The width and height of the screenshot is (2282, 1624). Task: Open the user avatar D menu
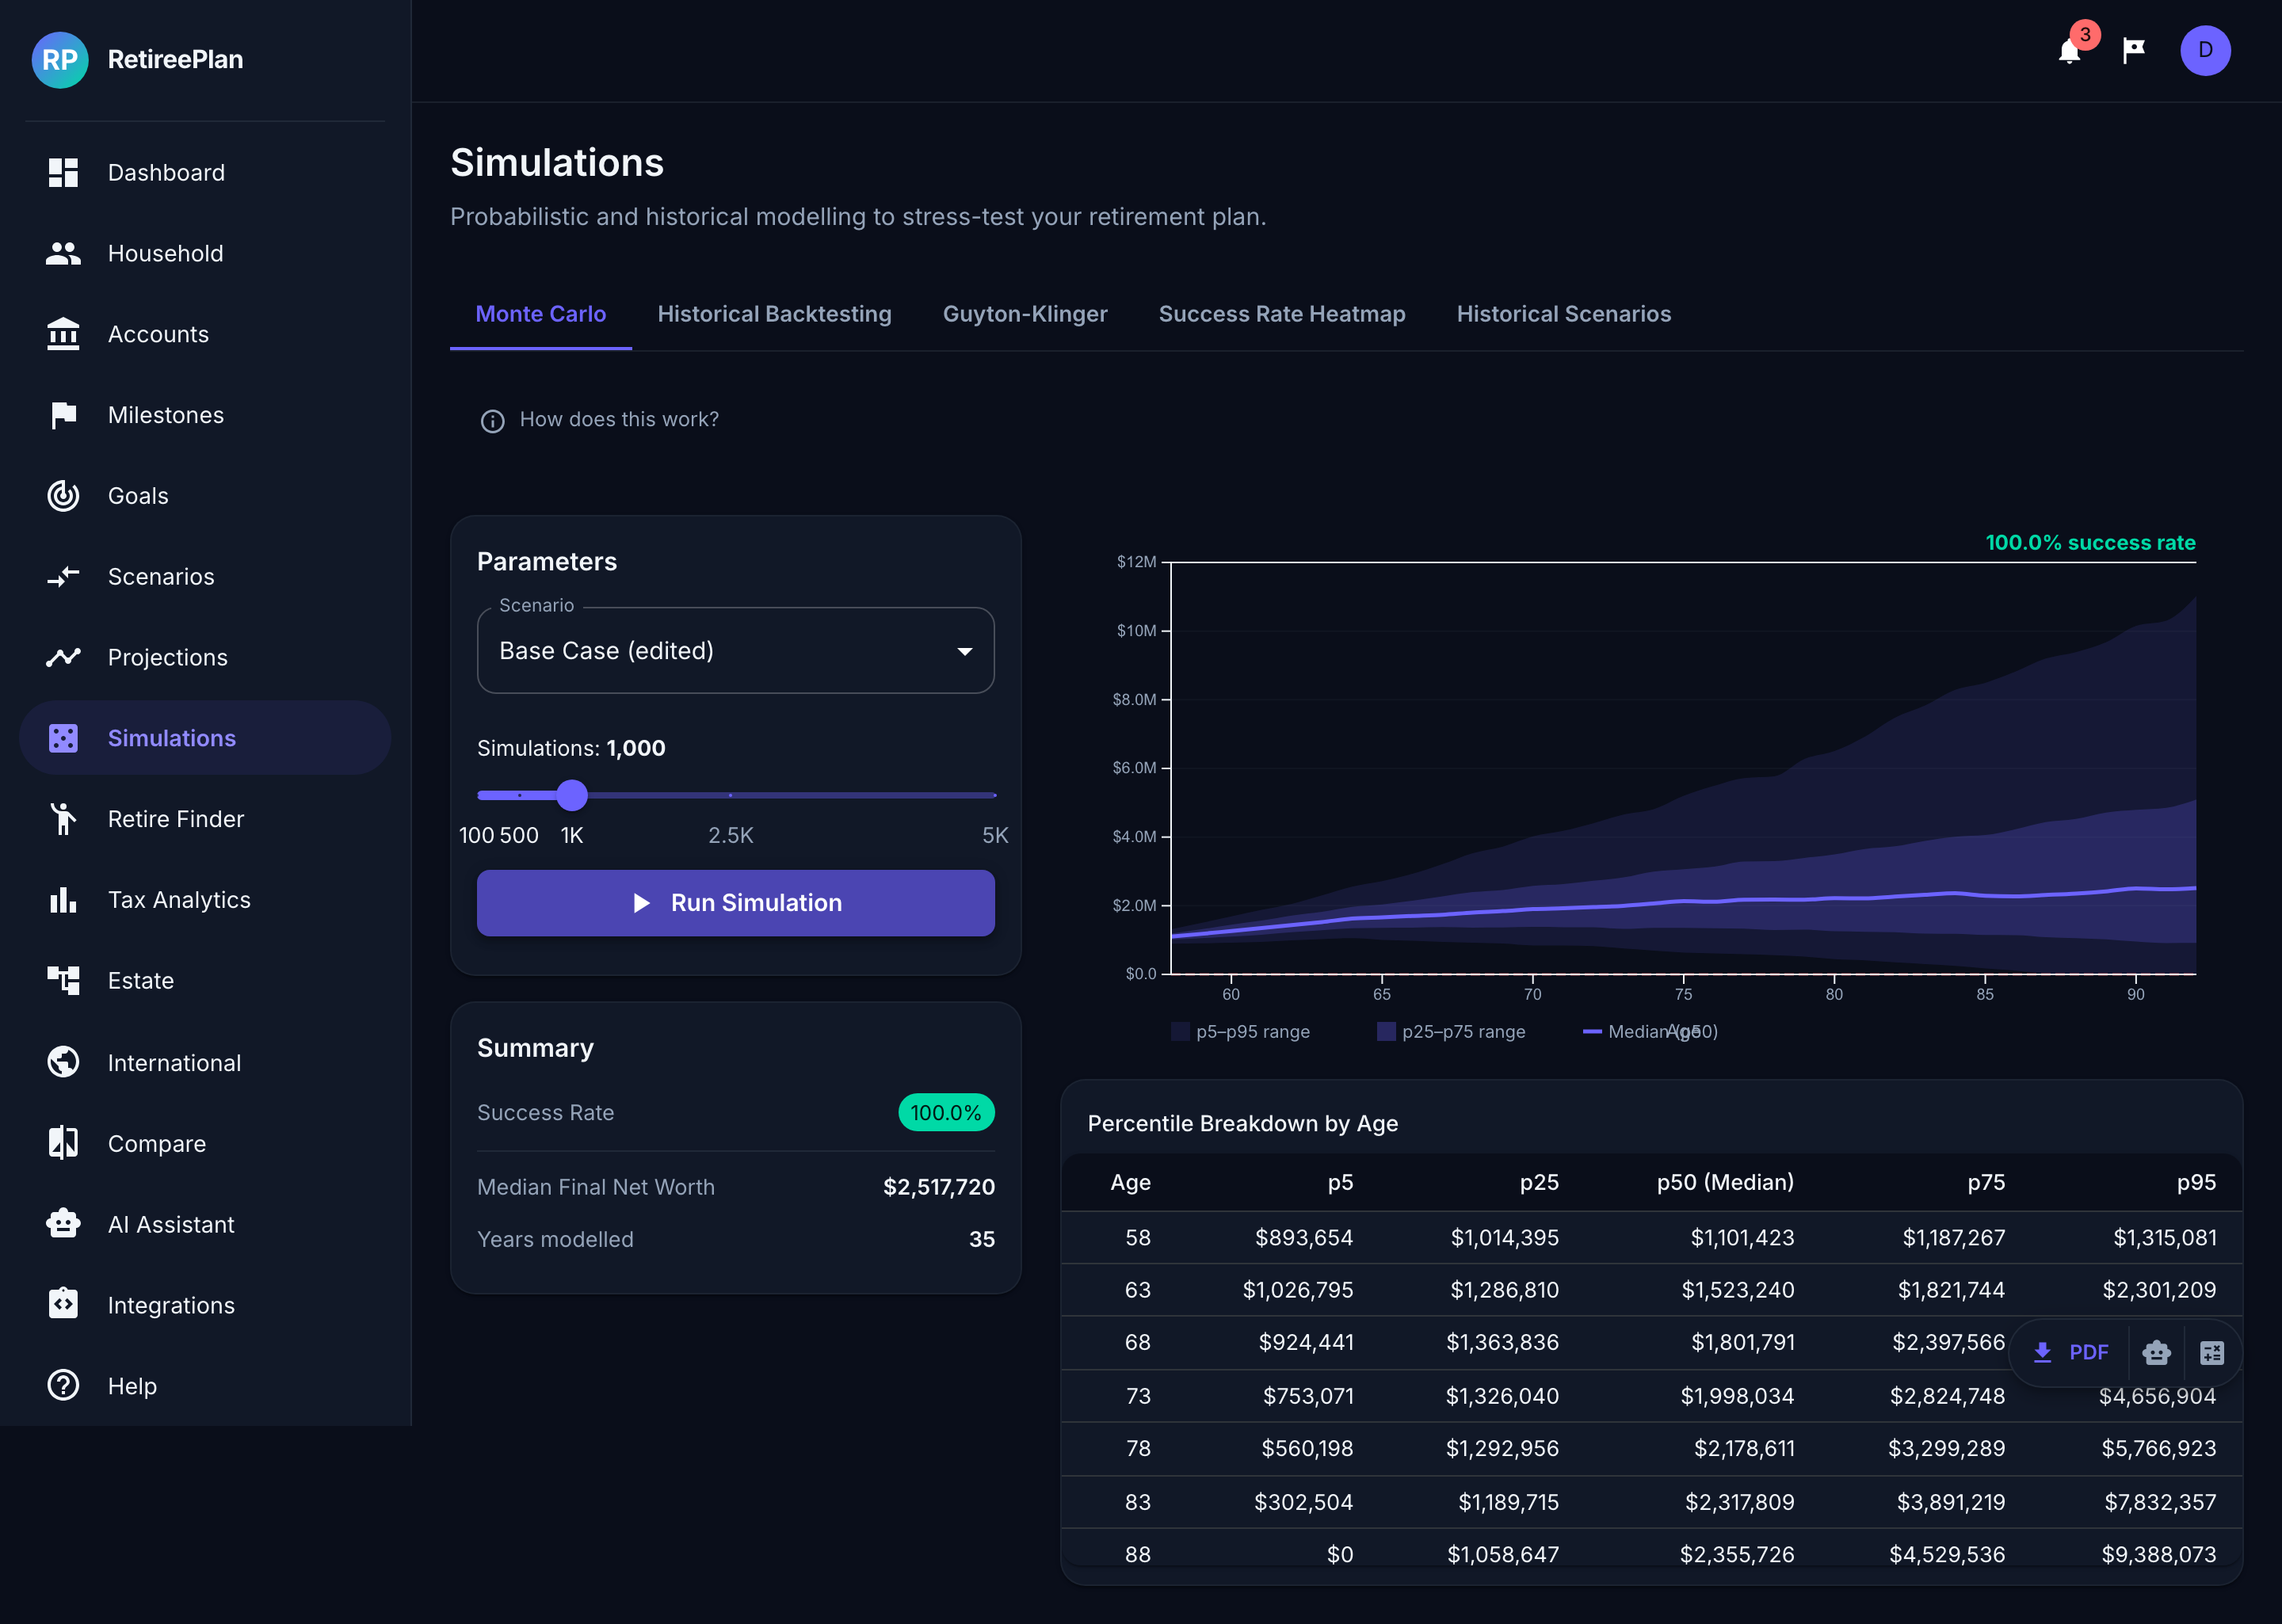2204,51
